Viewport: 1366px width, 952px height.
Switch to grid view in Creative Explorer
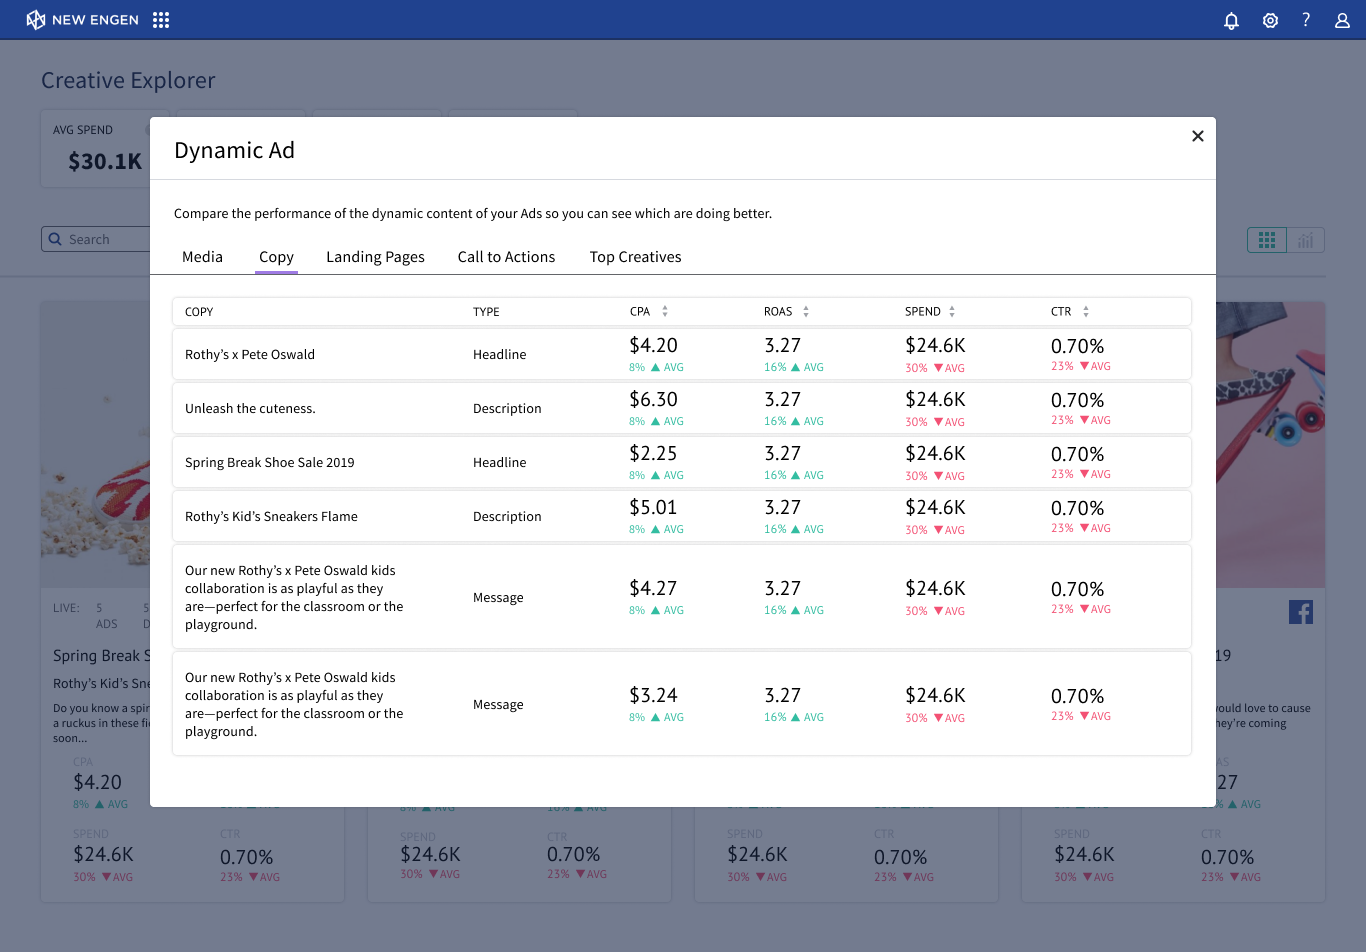click(1267, 240)
